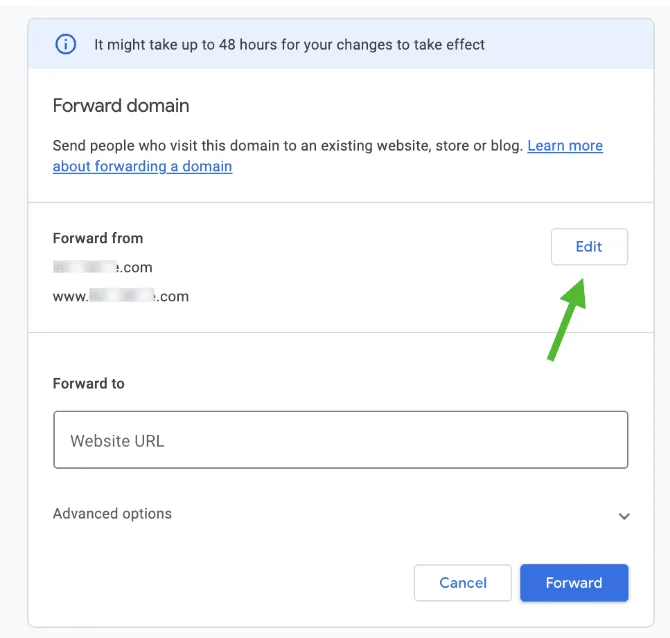Open the Edit button for Forward from
The width and height of the screenshot is (670, 638).
[589, 247]
